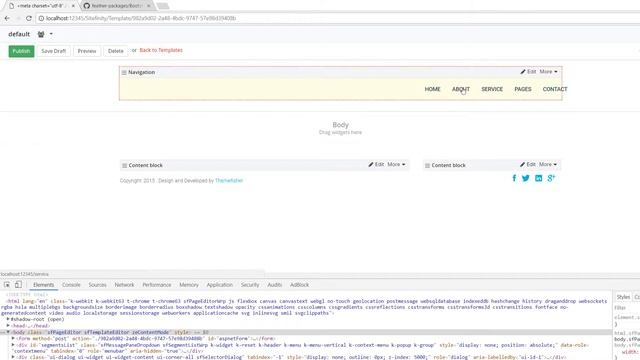Click the green Publish button
This screenshot has height=360, width=640.
(21, 51)
